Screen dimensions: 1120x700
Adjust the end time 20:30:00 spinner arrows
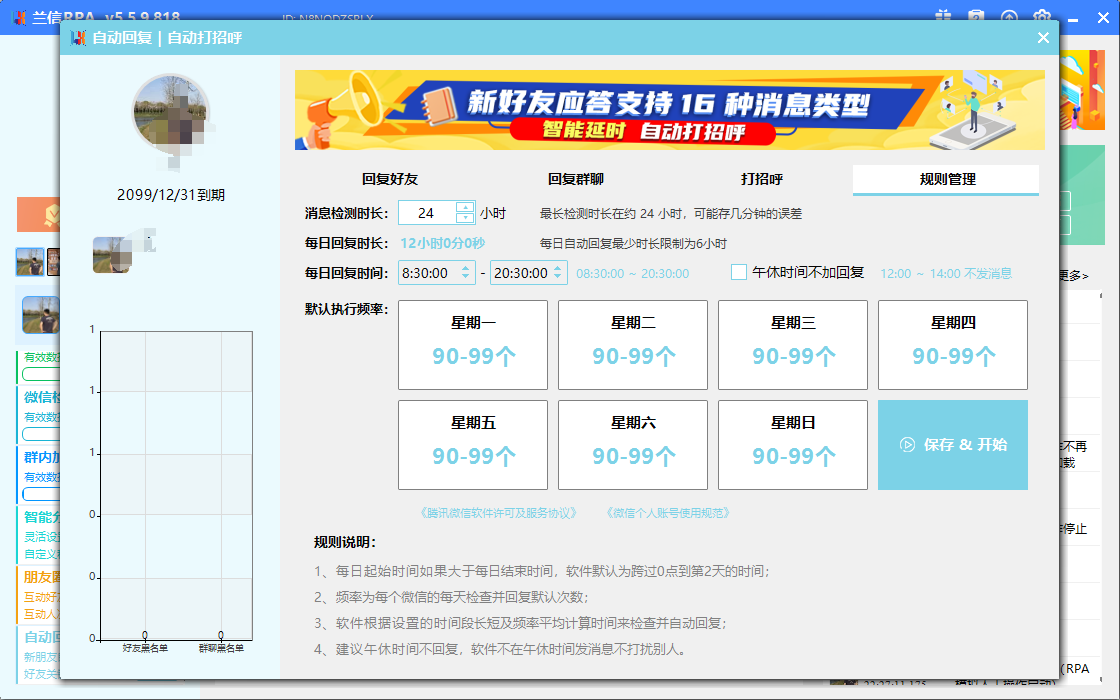(558, 273)
